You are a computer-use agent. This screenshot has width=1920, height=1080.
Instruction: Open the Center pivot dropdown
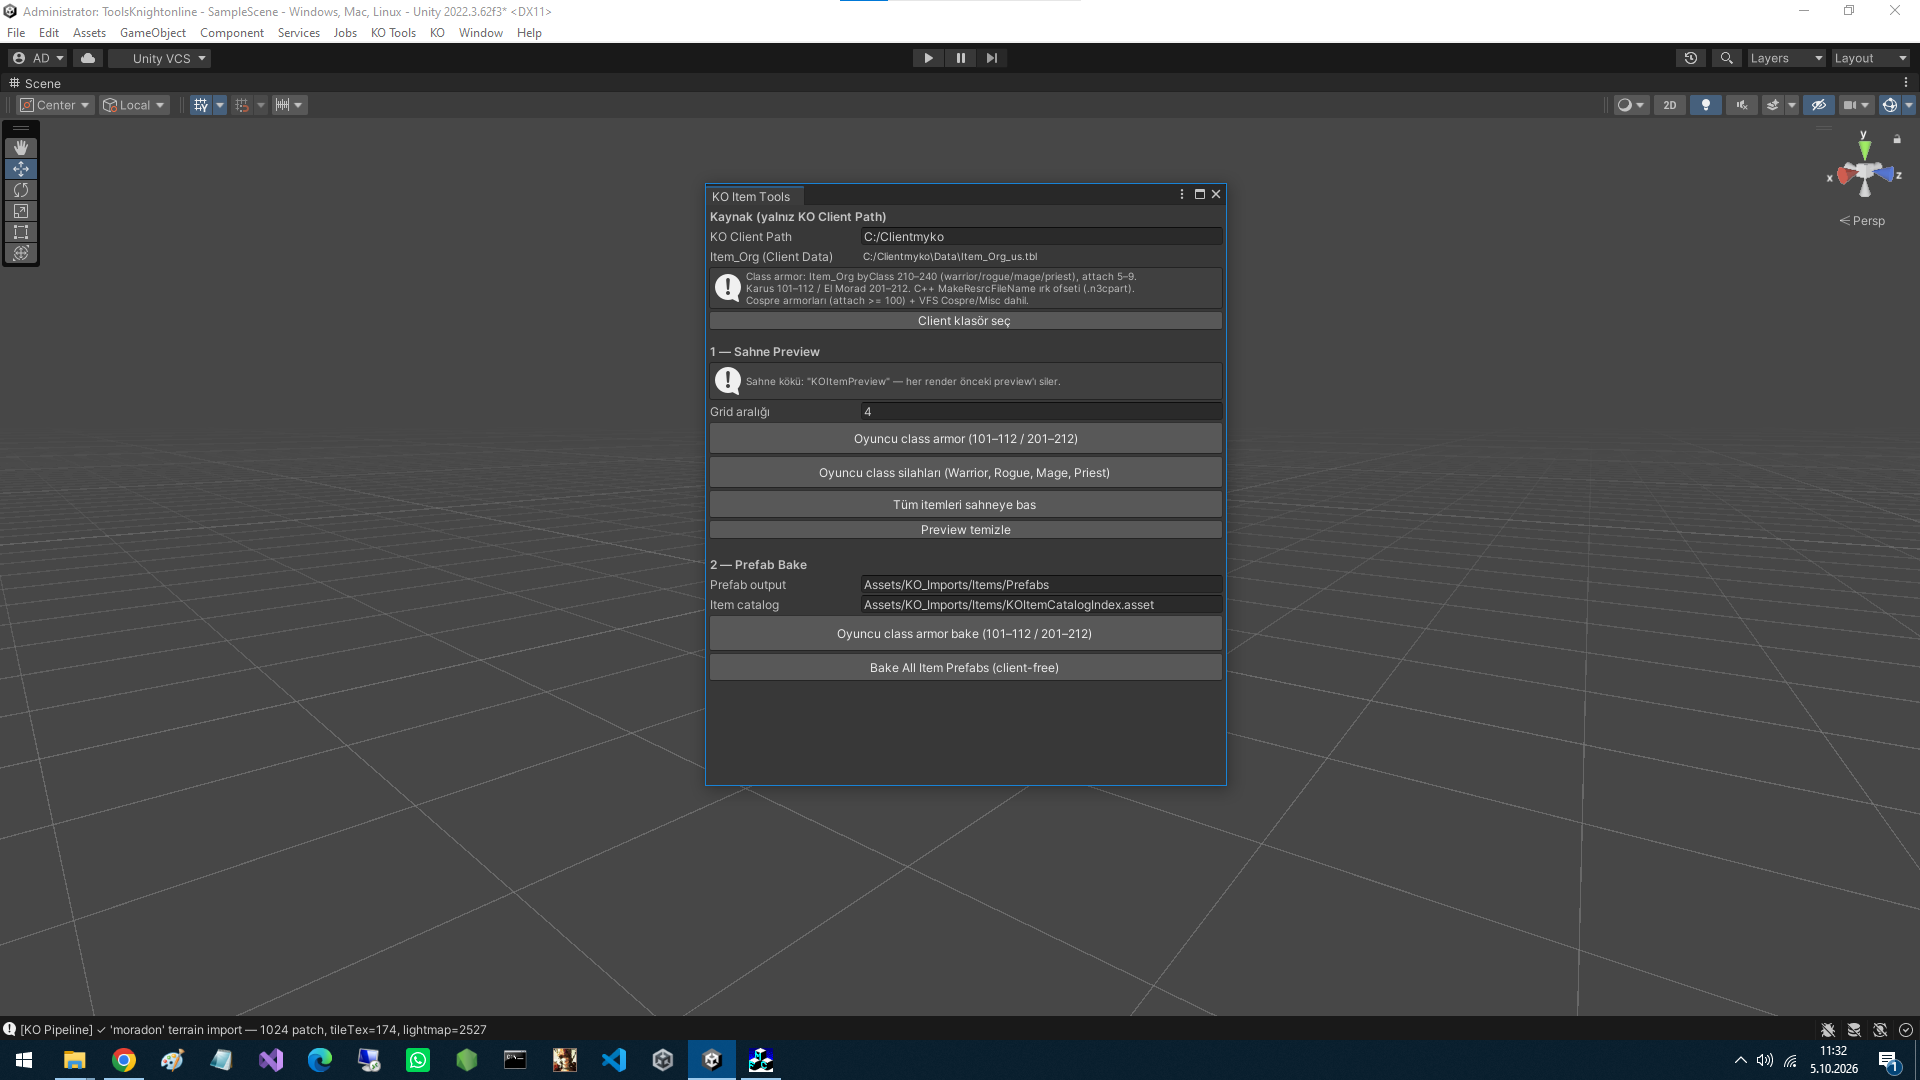coord(56,105)
